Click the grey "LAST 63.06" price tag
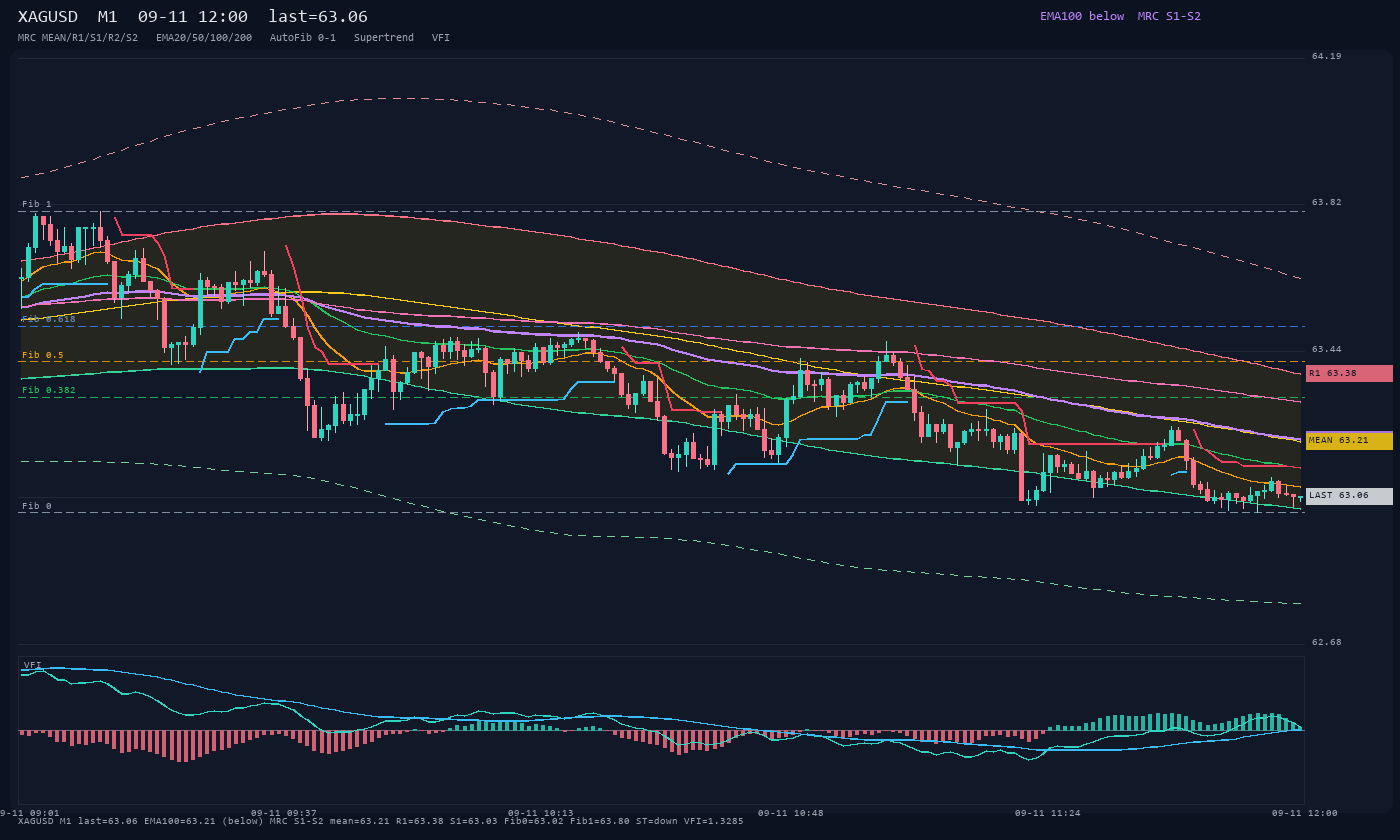The width and height of the screenshot is (1400, 840). pos(1349,496)
